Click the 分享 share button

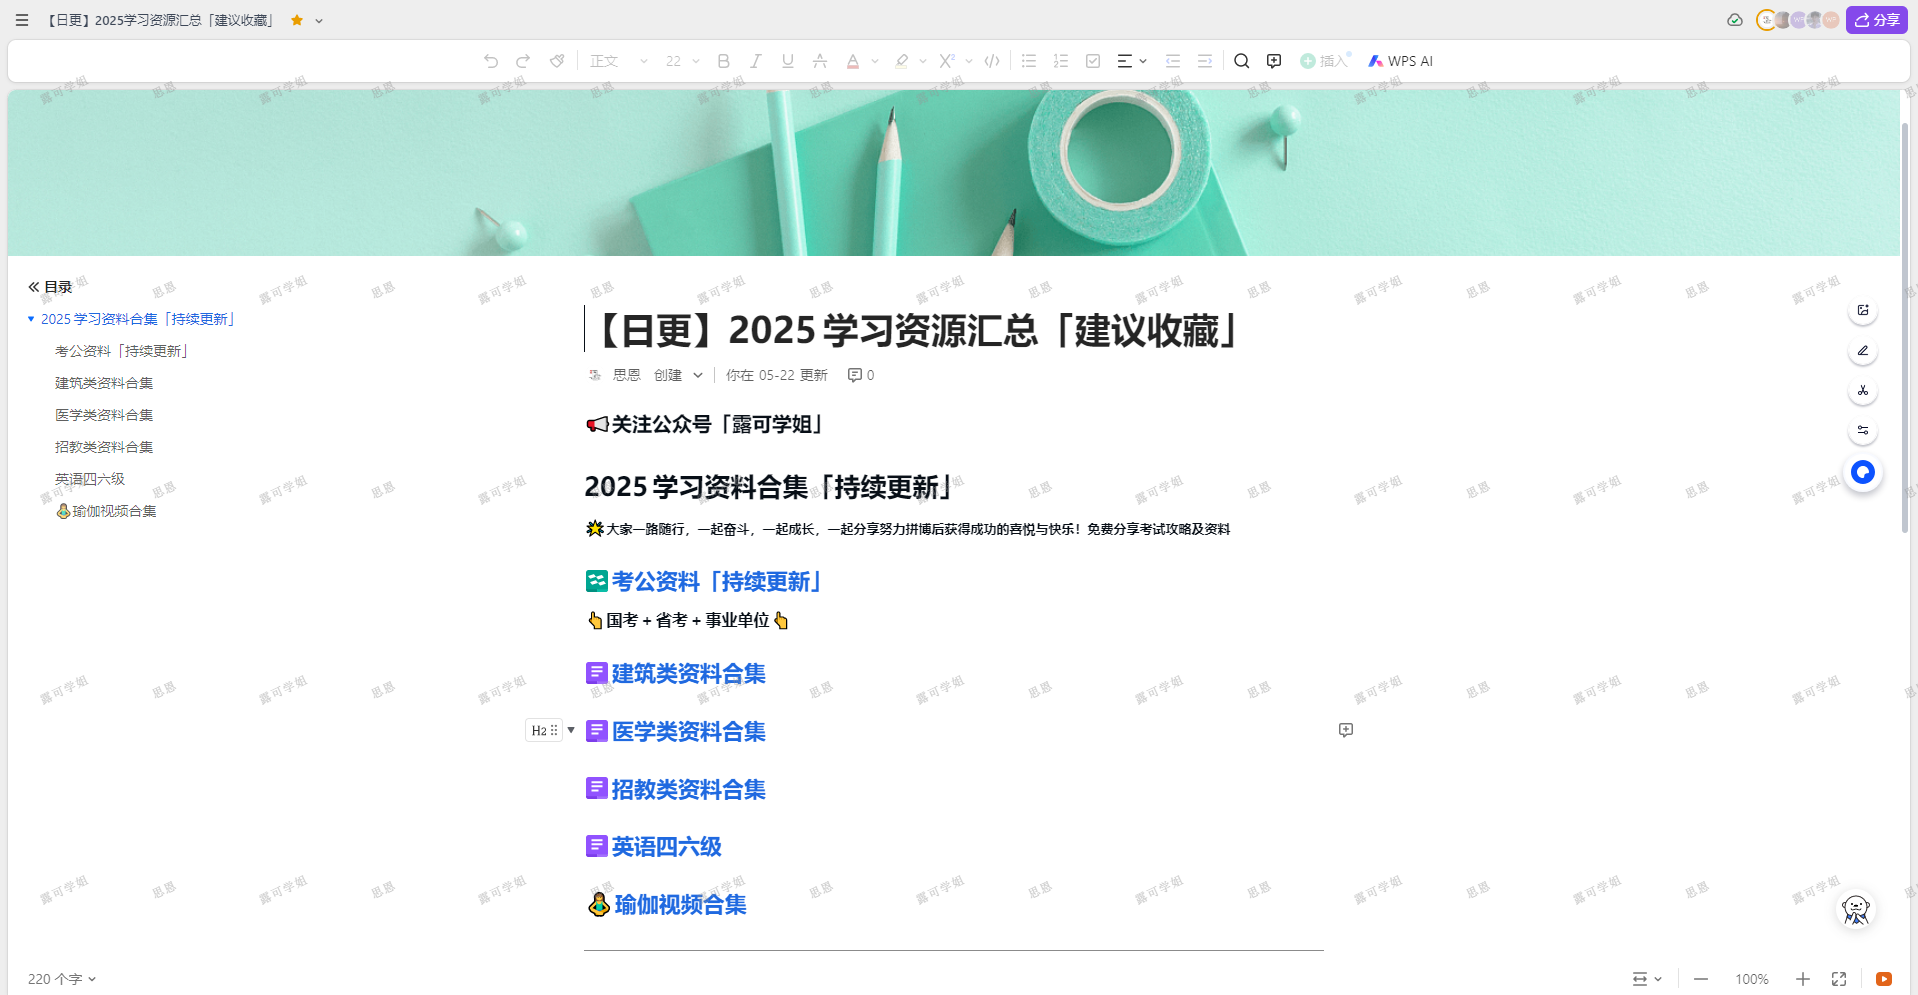click(x=1877, y=20)
